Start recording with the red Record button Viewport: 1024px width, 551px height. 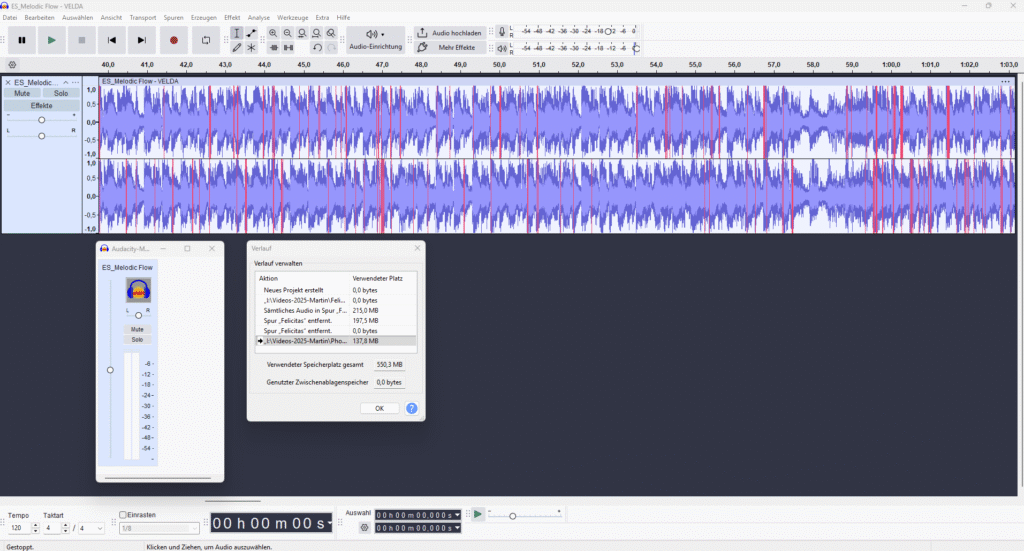click(174, 40)
